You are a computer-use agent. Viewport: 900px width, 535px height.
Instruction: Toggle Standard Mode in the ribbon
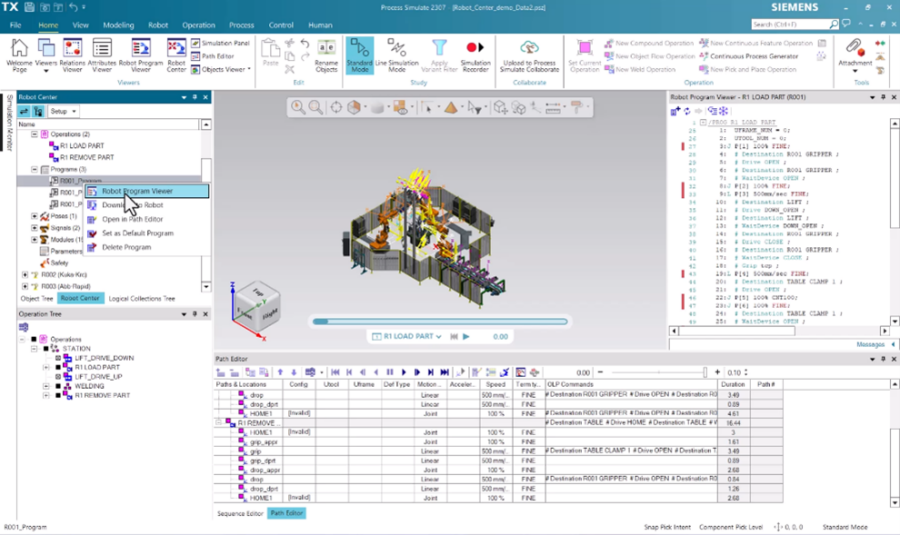[360, 55]
